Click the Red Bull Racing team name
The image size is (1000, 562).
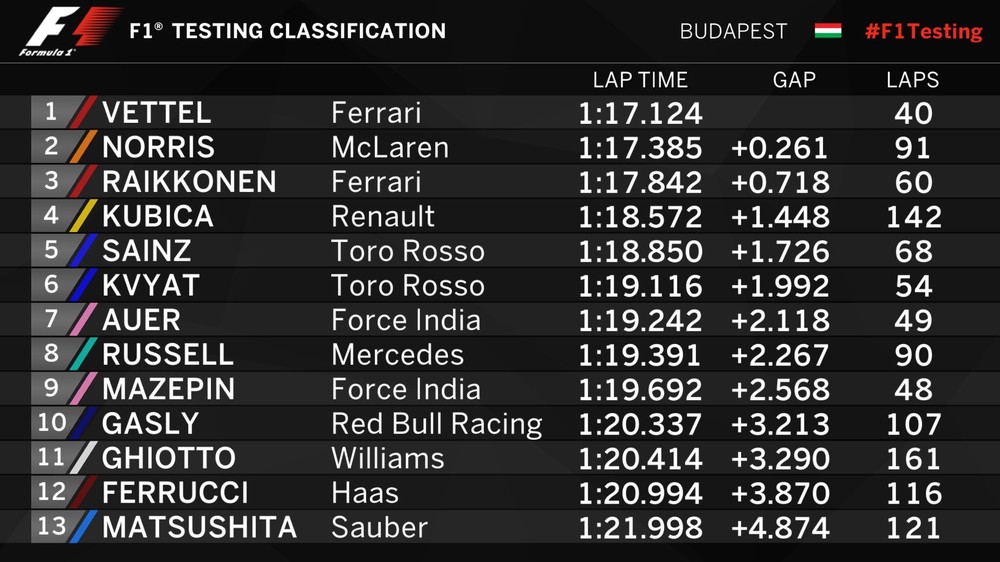(436, 424)
